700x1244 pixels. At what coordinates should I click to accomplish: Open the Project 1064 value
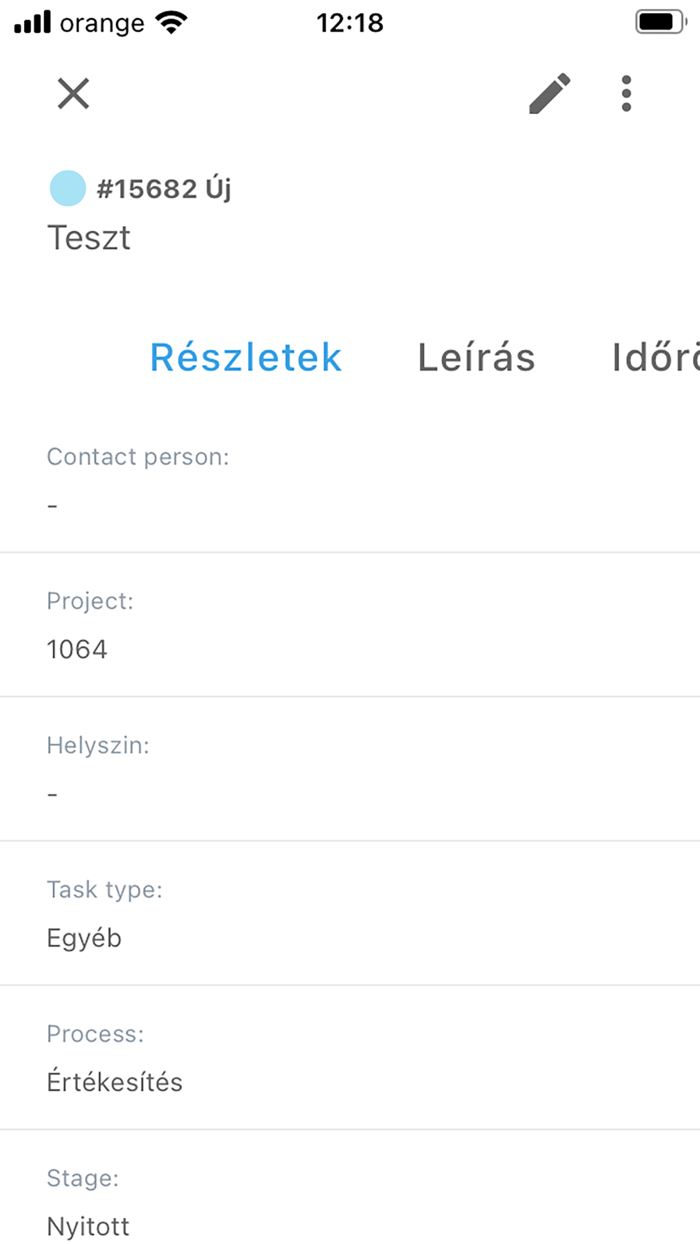(77, 649)
